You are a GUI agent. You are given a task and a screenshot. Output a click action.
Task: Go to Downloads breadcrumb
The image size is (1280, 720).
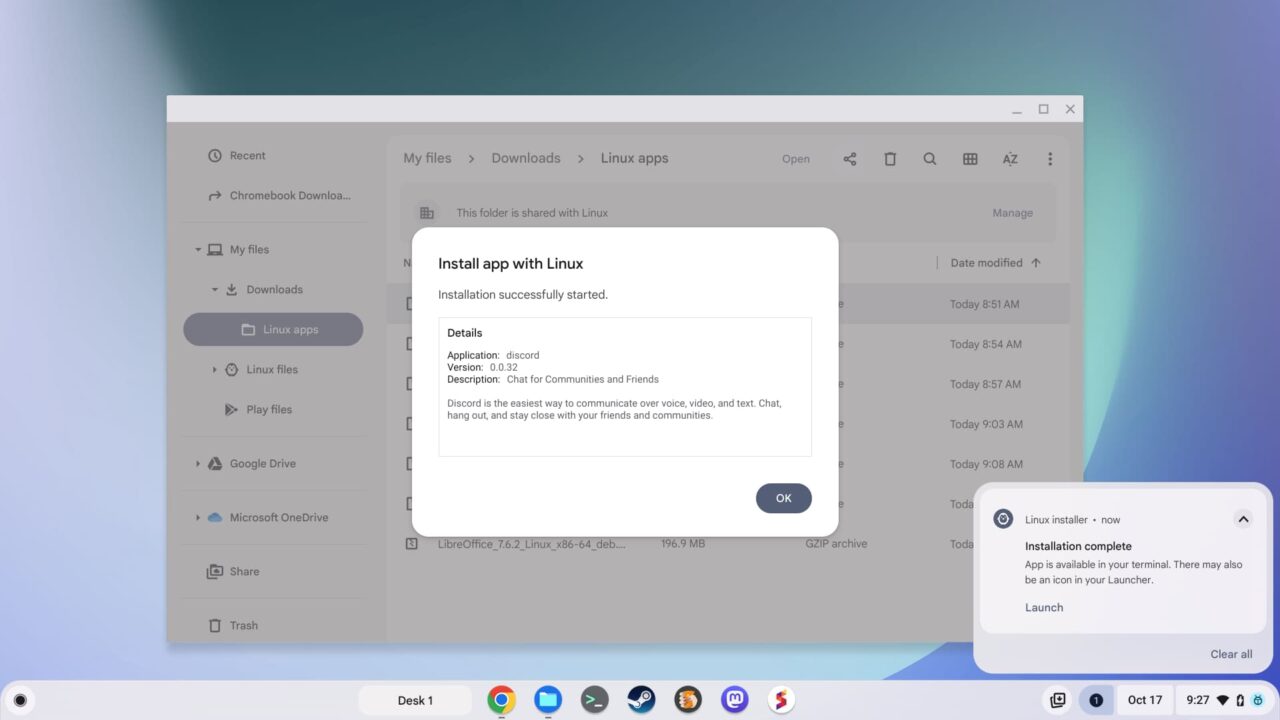pos(526,158)
